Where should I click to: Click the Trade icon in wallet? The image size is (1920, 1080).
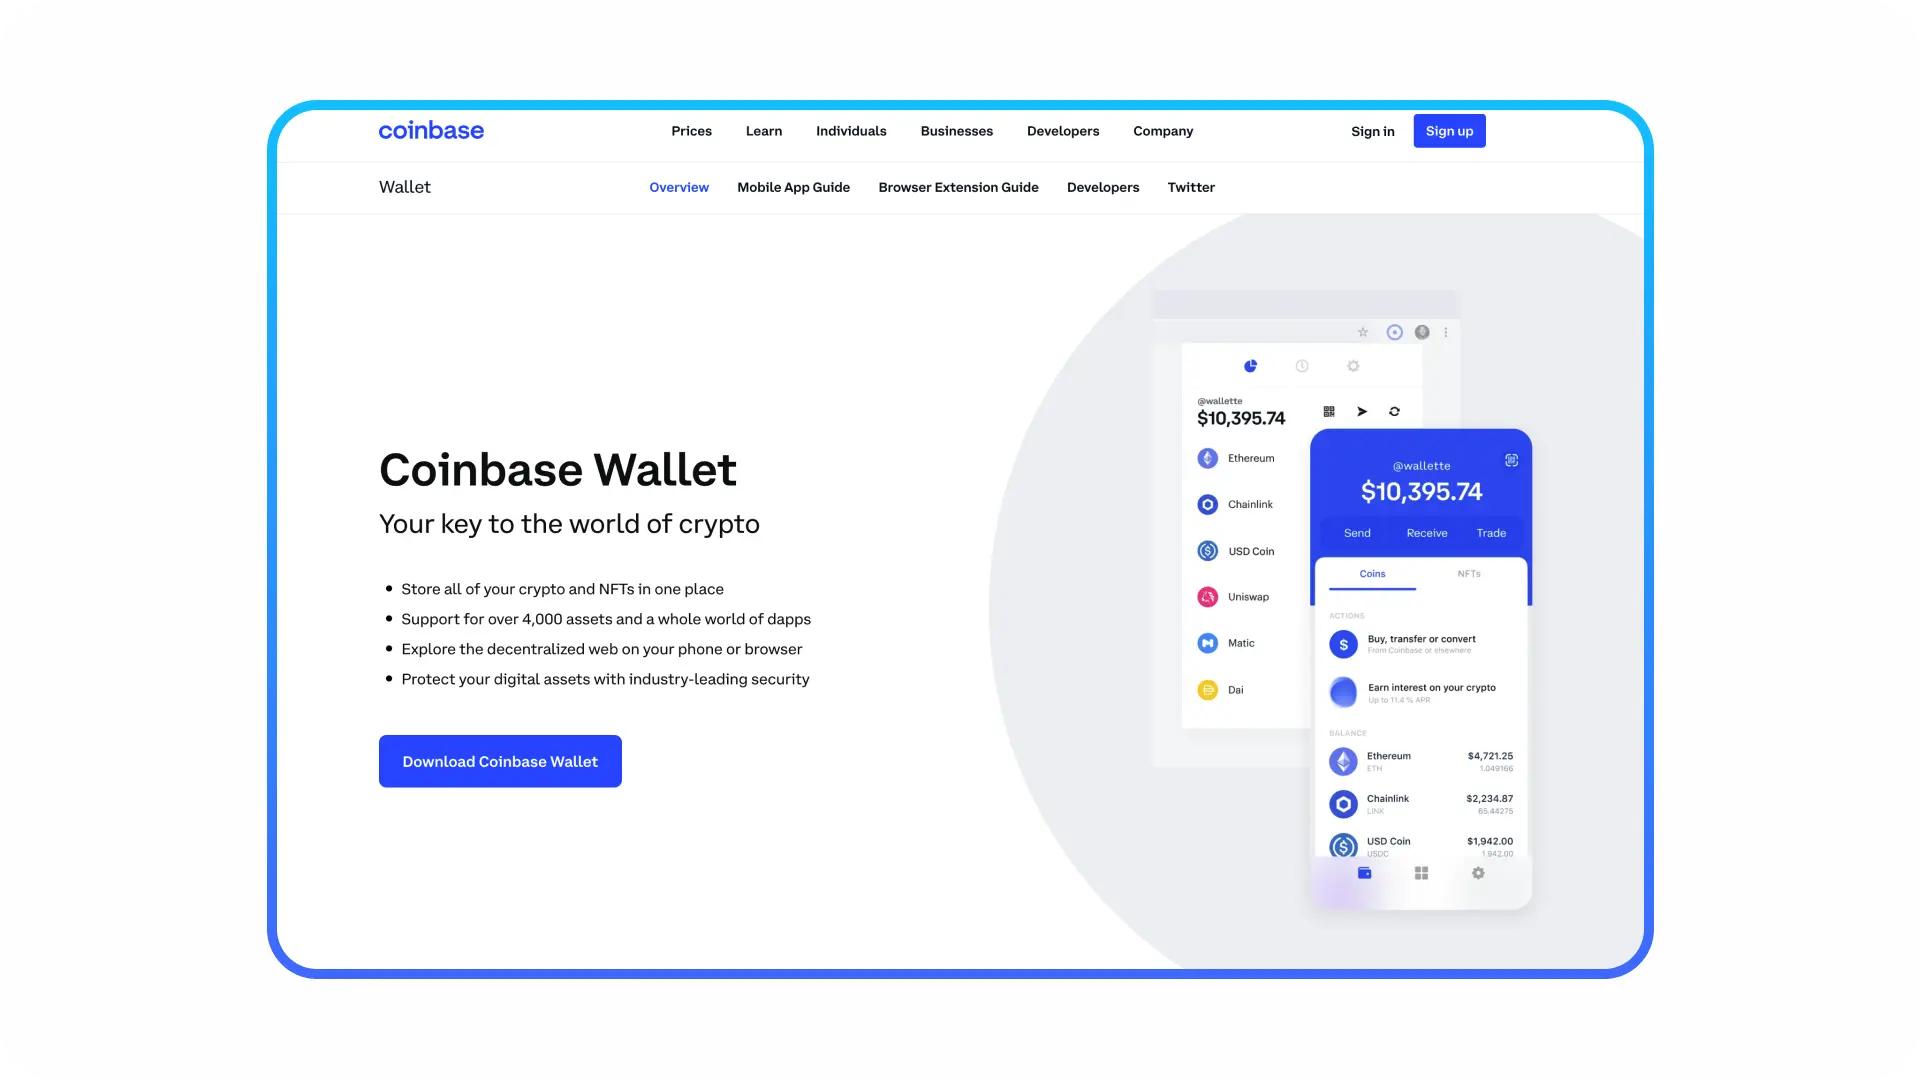coord(1491,533)
